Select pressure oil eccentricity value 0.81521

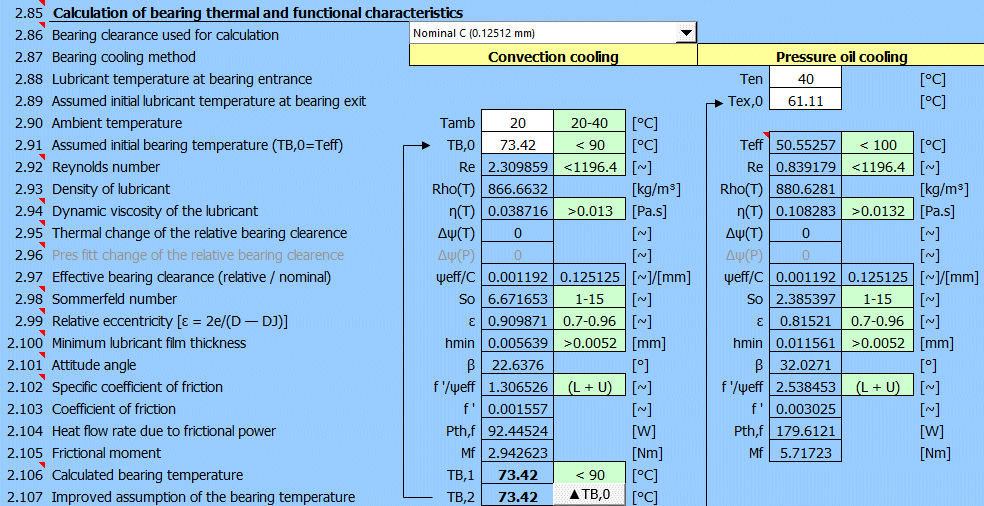805,321
